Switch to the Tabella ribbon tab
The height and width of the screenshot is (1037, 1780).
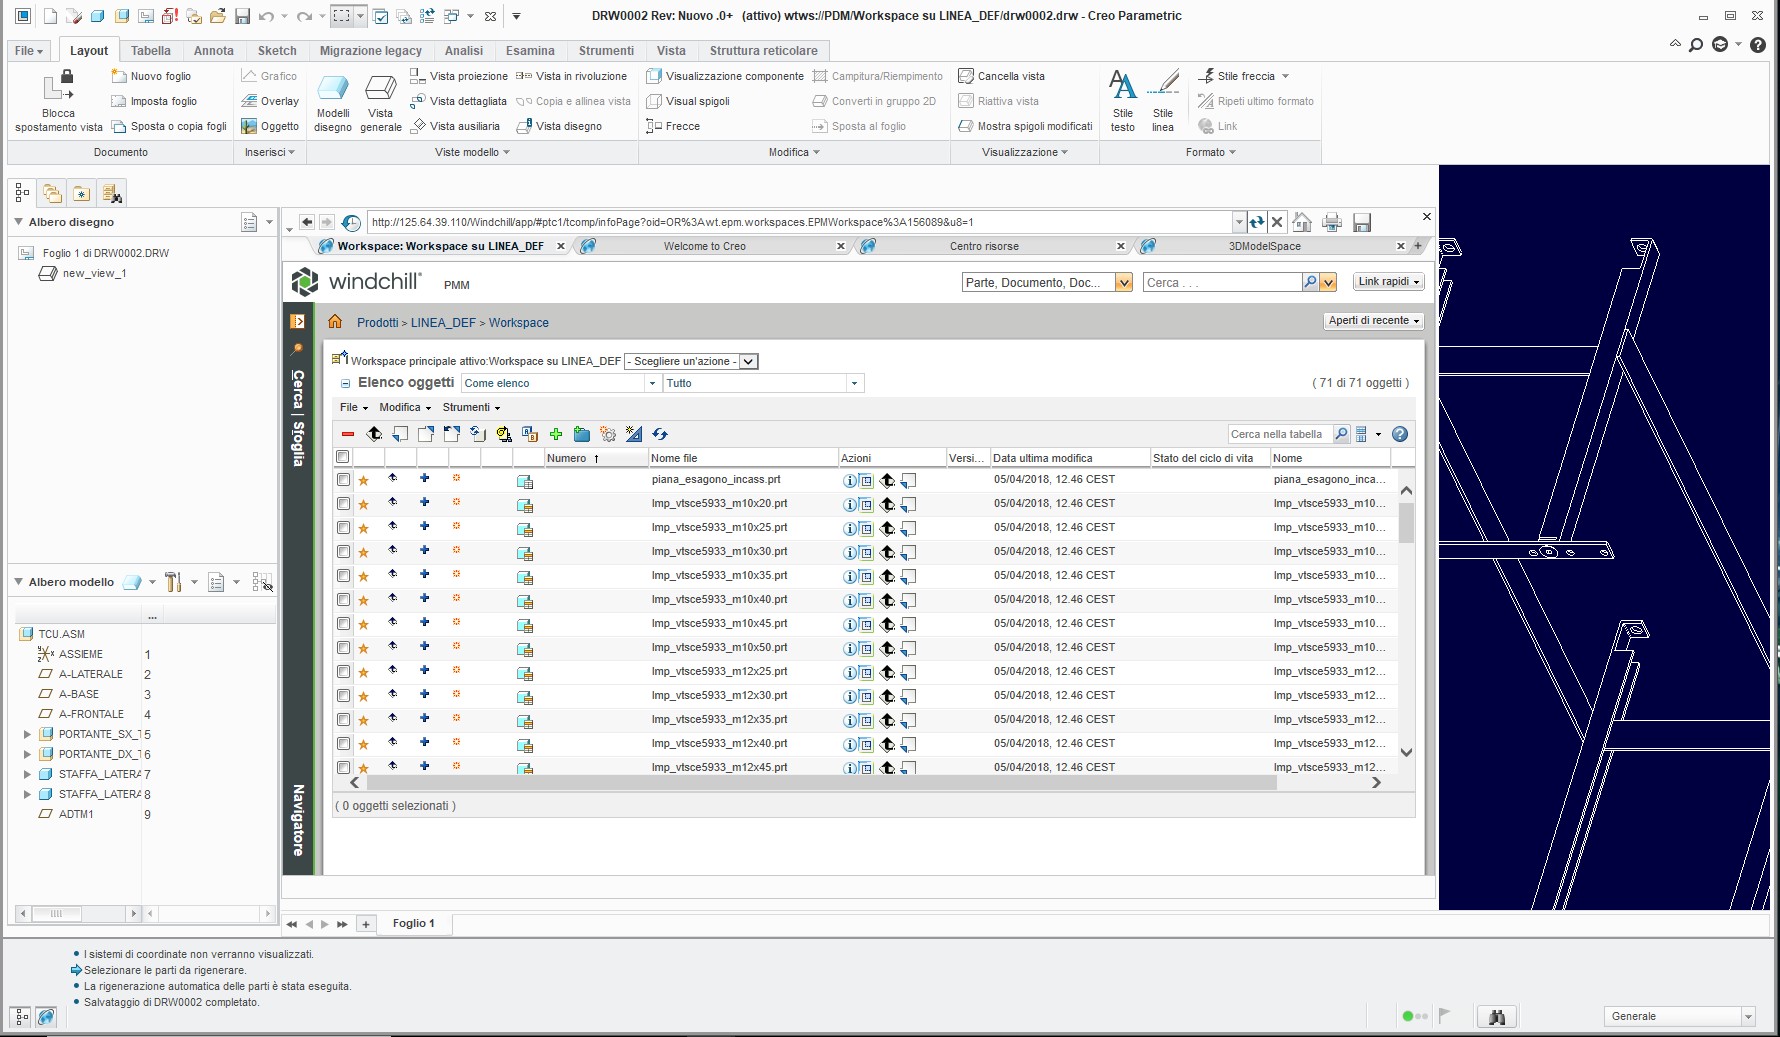[x=151, y=51]
